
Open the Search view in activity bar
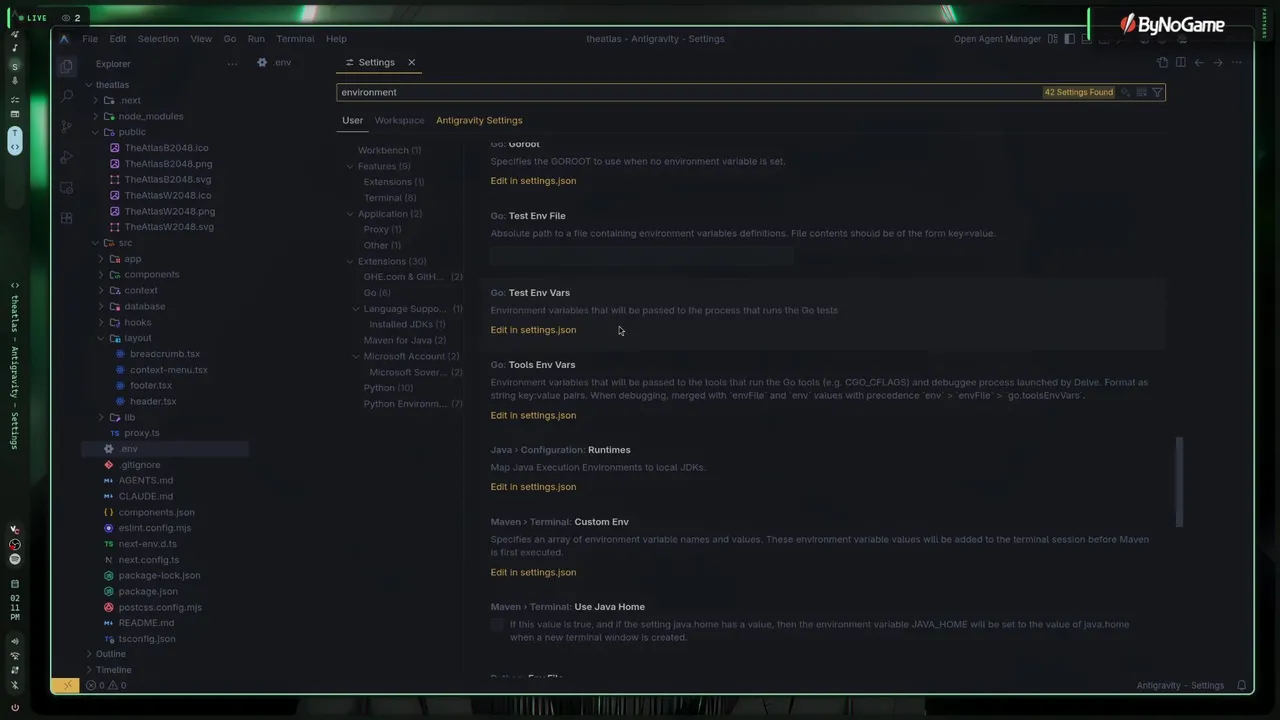click(66, 96)
